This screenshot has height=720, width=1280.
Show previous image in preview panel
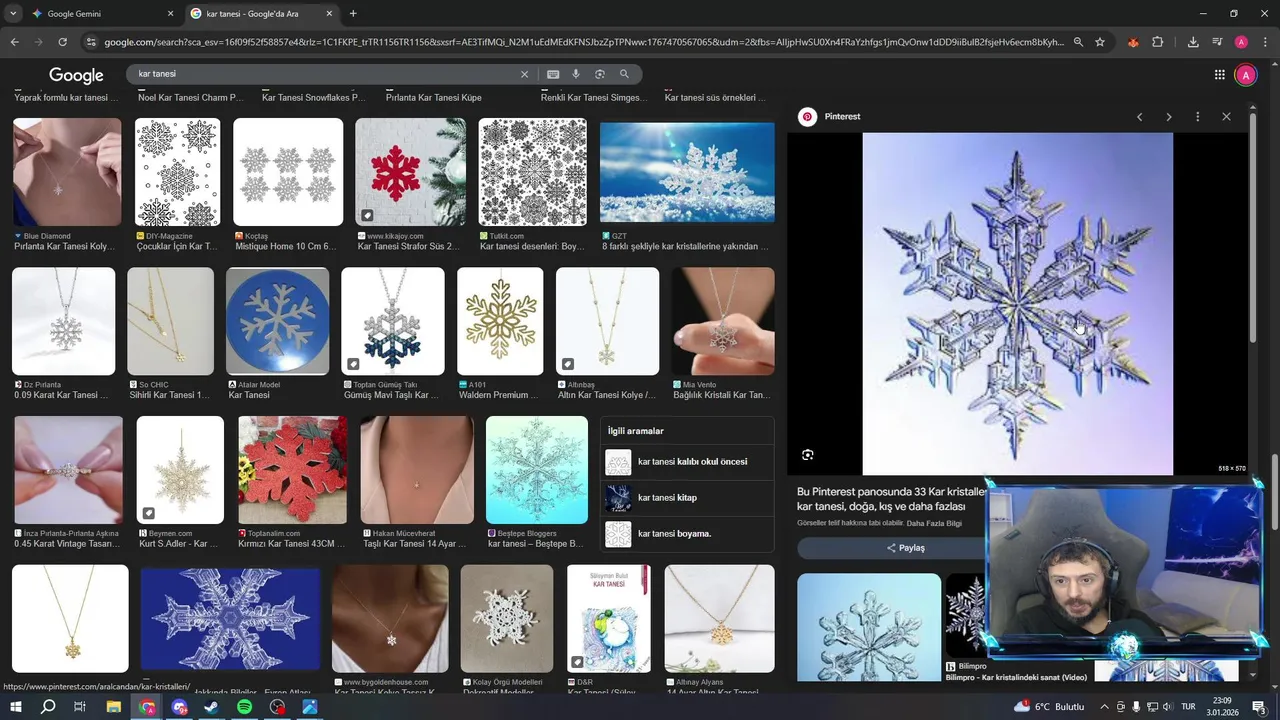[x=1139, y=117]
